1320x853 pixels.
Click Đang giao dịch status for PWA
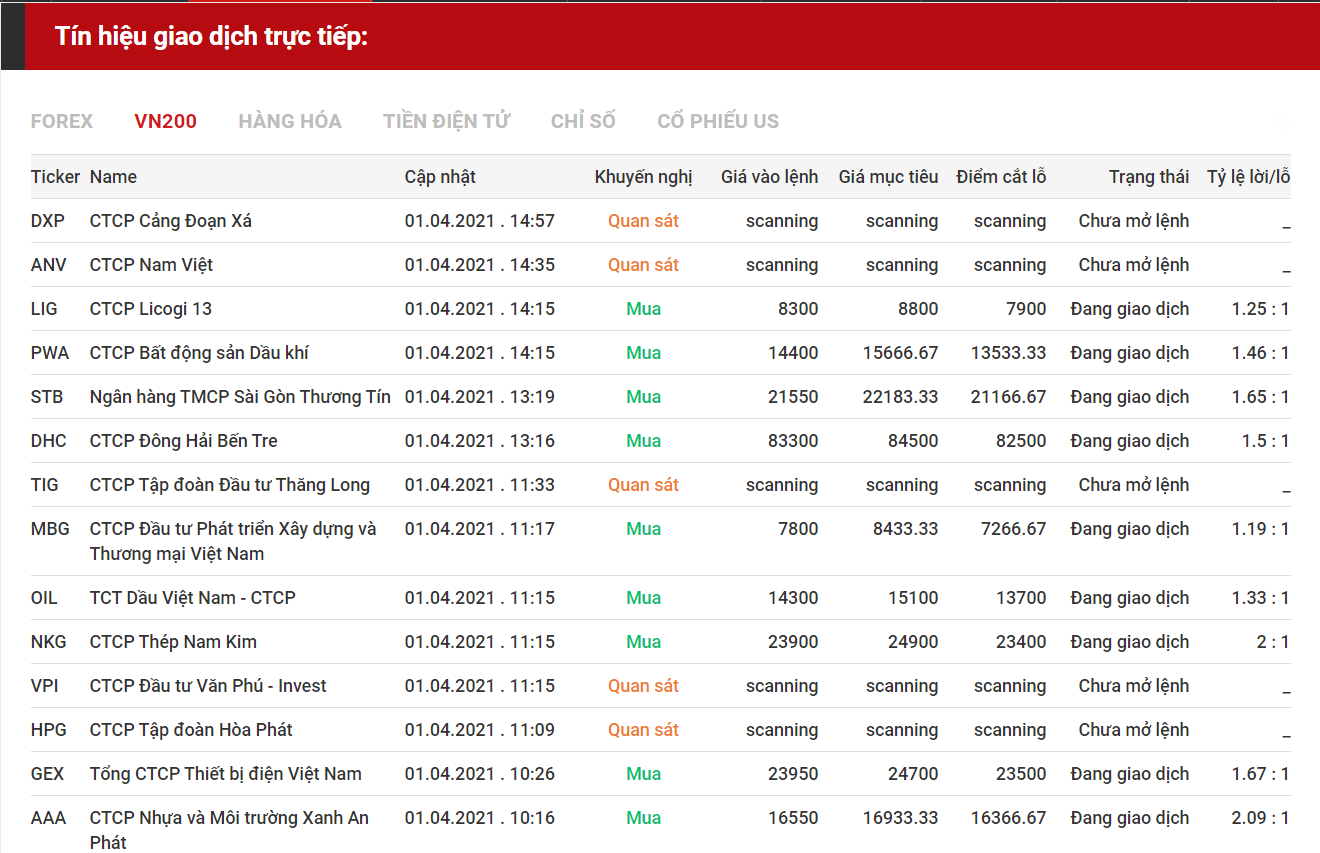pyautogui.click(x=1130, y=353)
